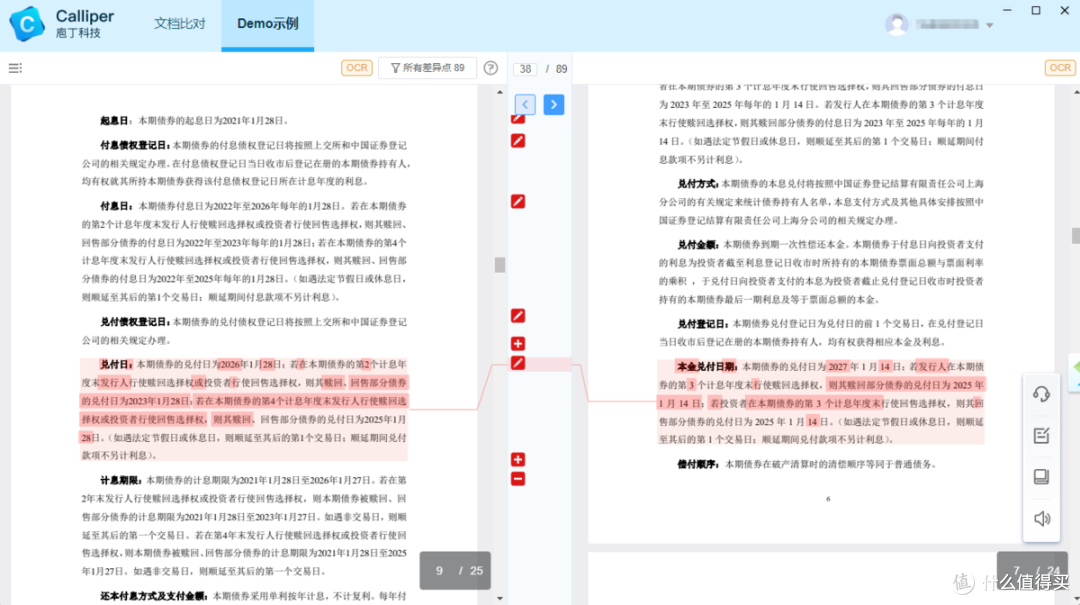Click 兑付方式 heading in right document
The width and height of the screenshot is (1080, 605).
click(698, 184)
